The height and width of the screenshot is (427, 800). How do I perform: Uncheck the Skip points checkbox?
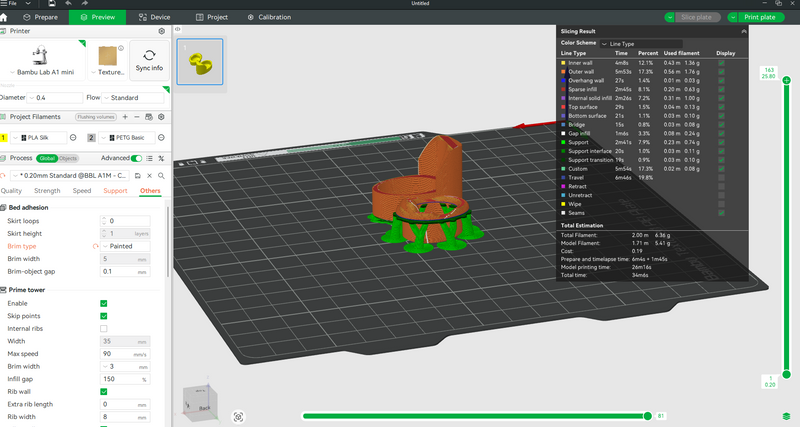click(x=104, y=316)
